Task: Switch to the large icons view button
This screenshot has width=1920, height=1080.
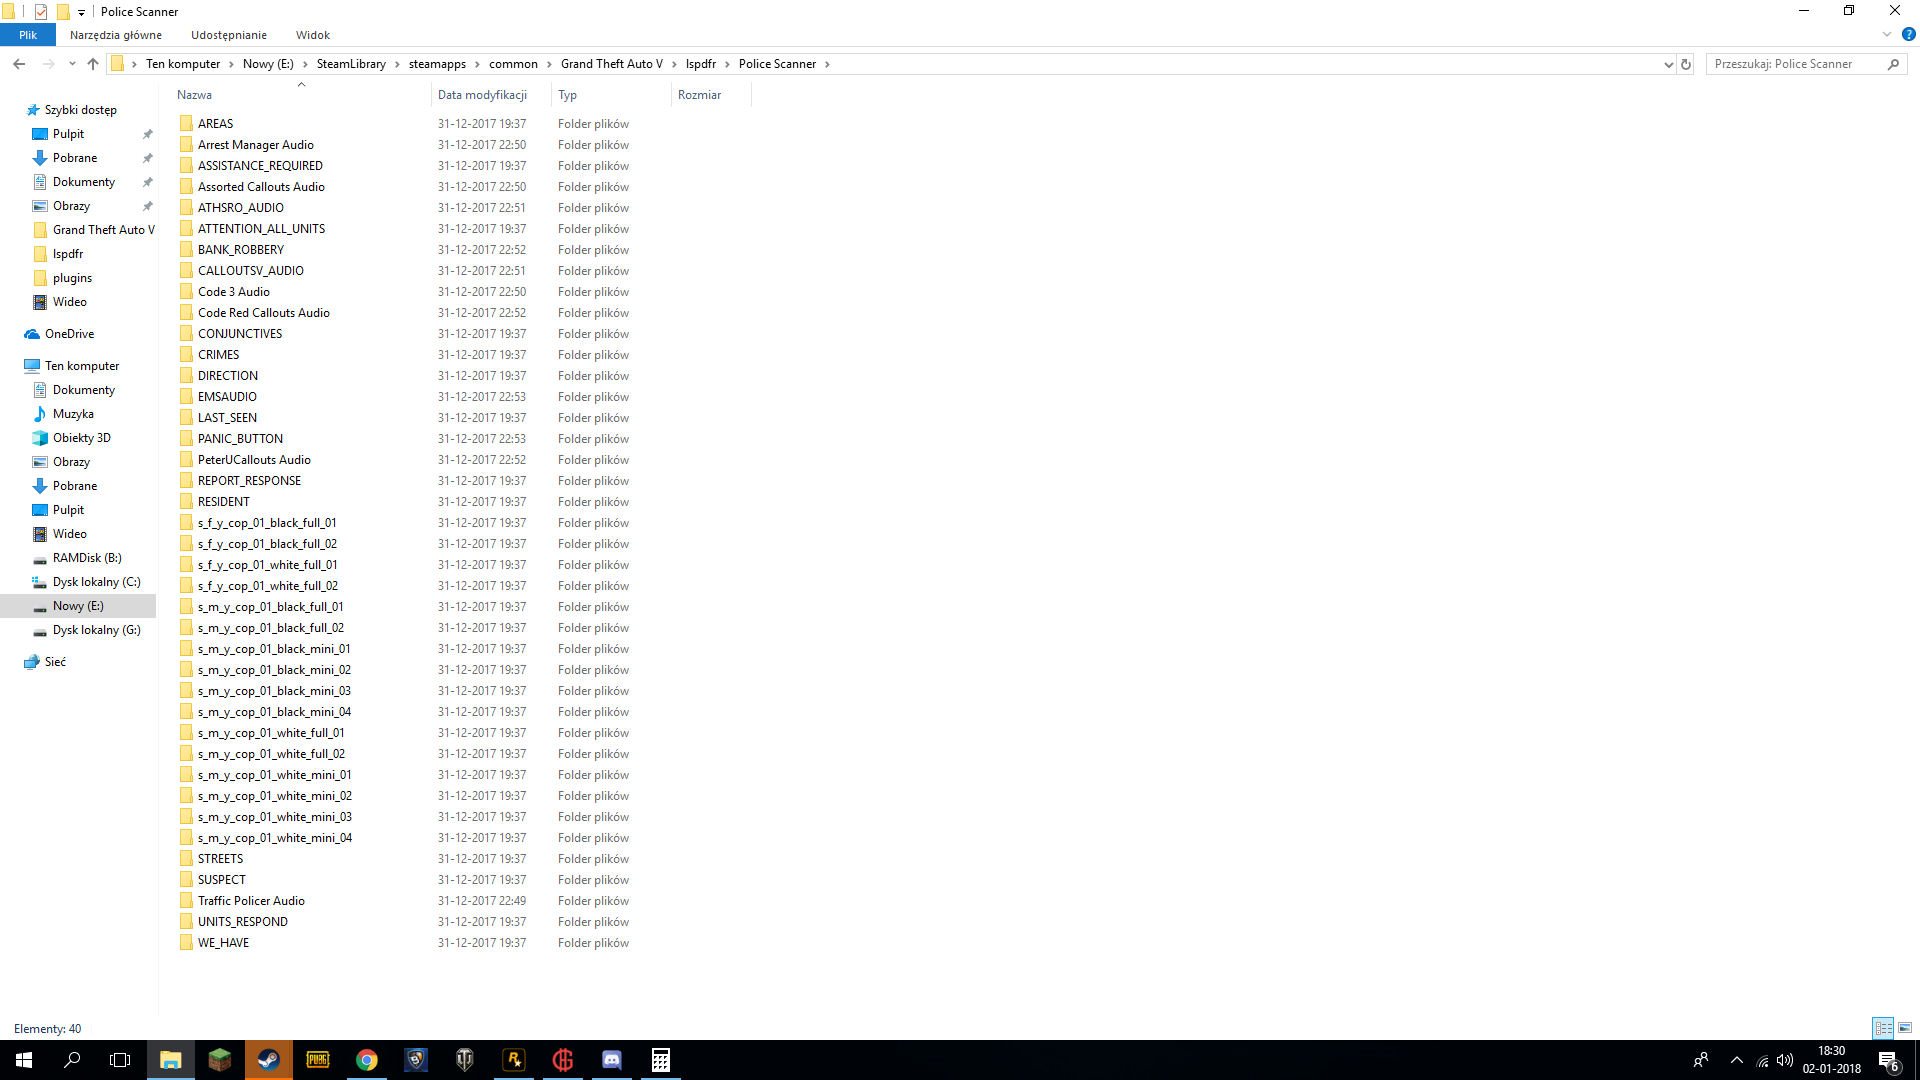Action: pos(1905,1028)
